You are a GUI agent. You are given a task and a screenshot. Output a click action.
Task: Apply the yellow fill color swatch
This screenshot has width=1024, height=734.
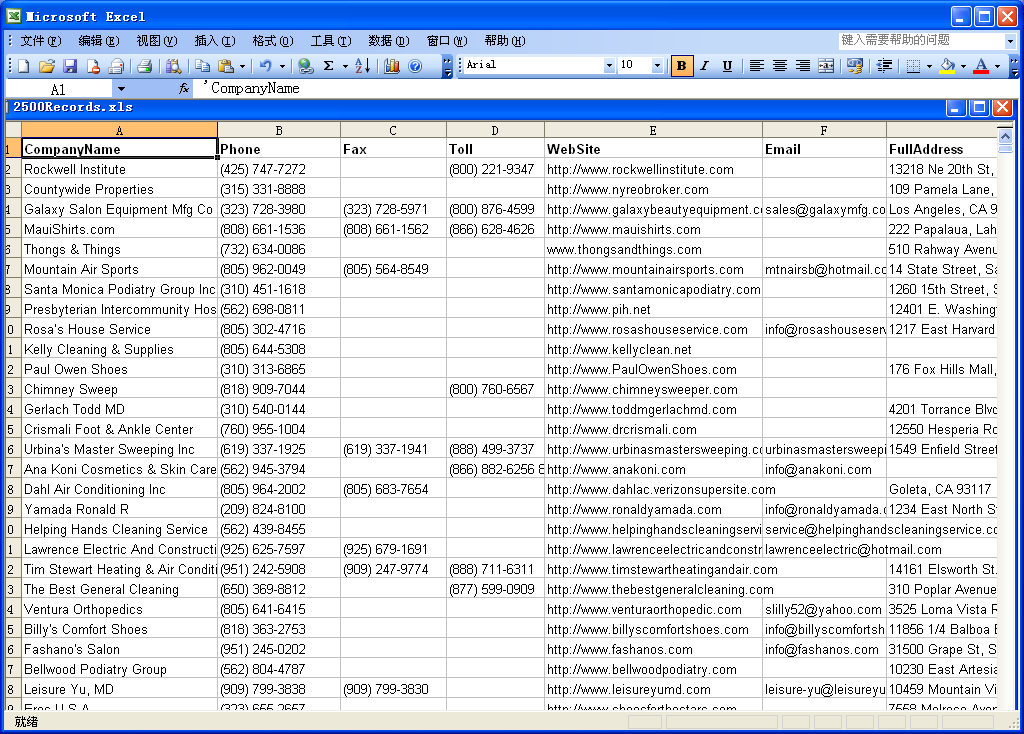[947, 66]
